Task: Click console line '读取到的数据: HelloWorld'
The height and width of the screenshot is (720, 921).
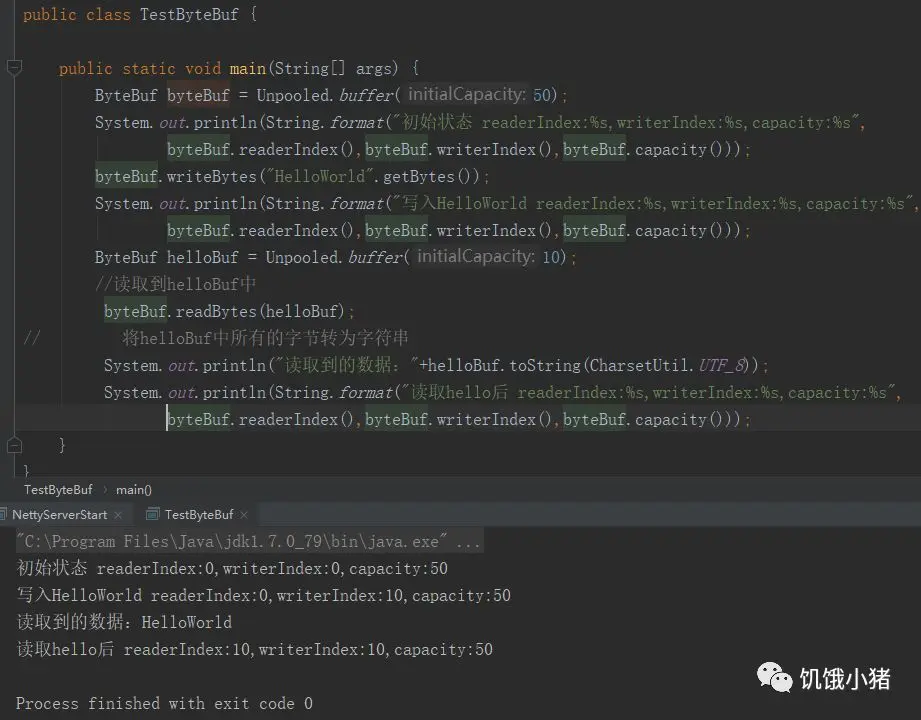Action: tap(125, 622)
